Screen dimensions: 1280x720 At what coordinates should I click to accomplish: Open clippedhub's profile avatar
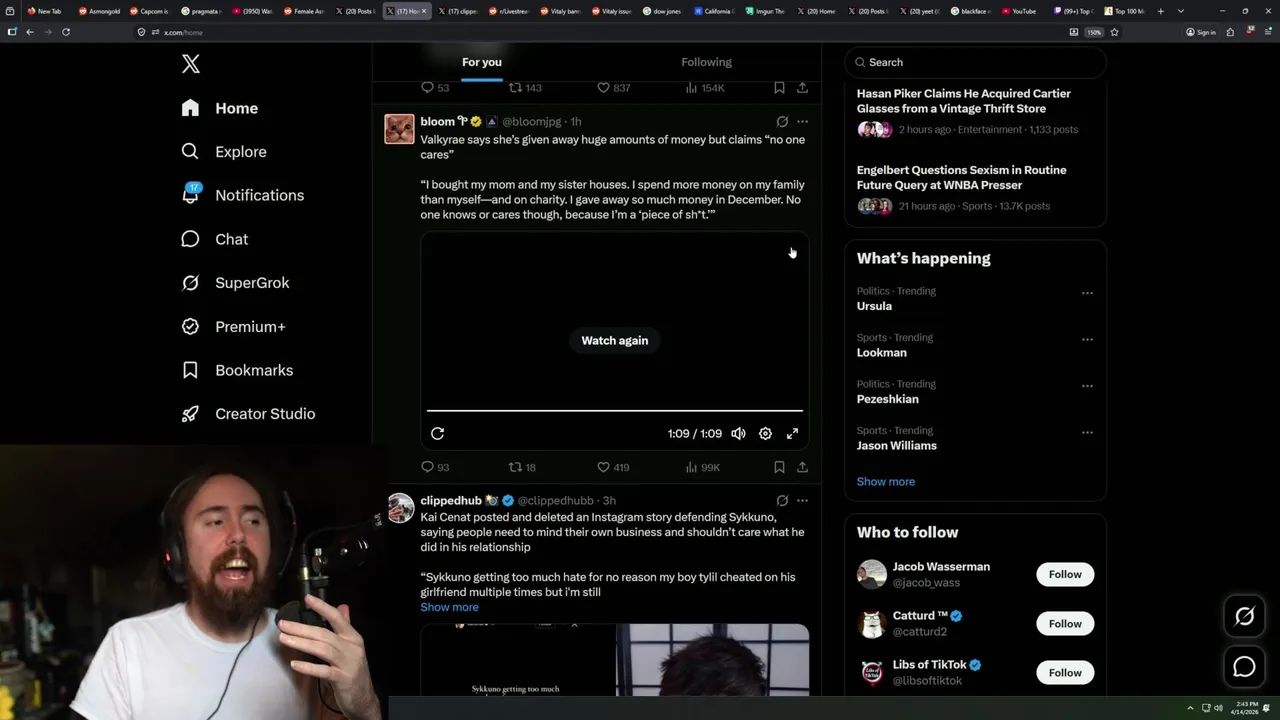pyautogui.click(x=400, y=508)
